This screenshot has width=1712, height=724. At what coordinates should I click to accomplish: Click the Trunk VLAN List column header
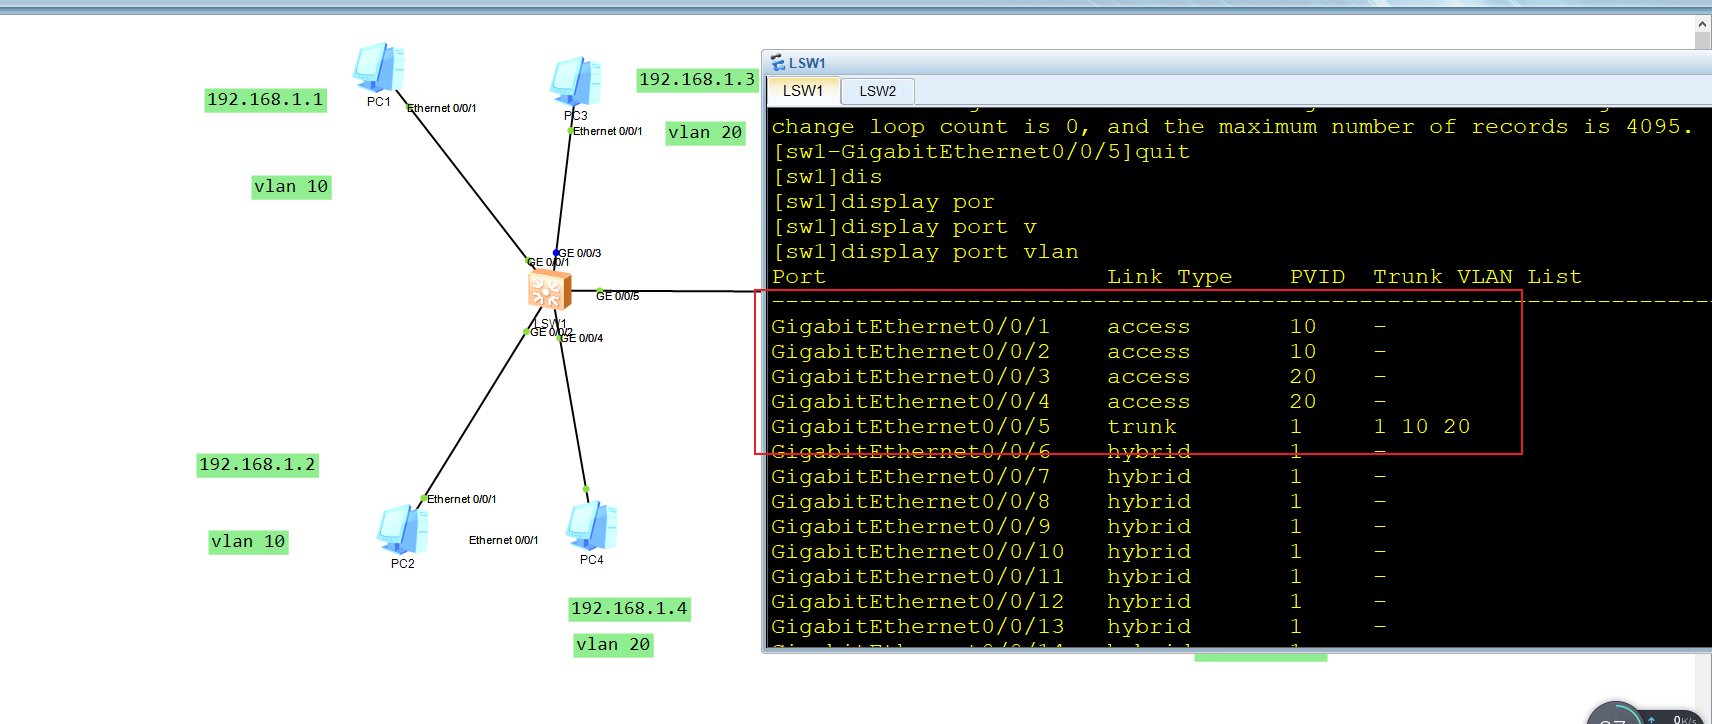pos(1477,277)
